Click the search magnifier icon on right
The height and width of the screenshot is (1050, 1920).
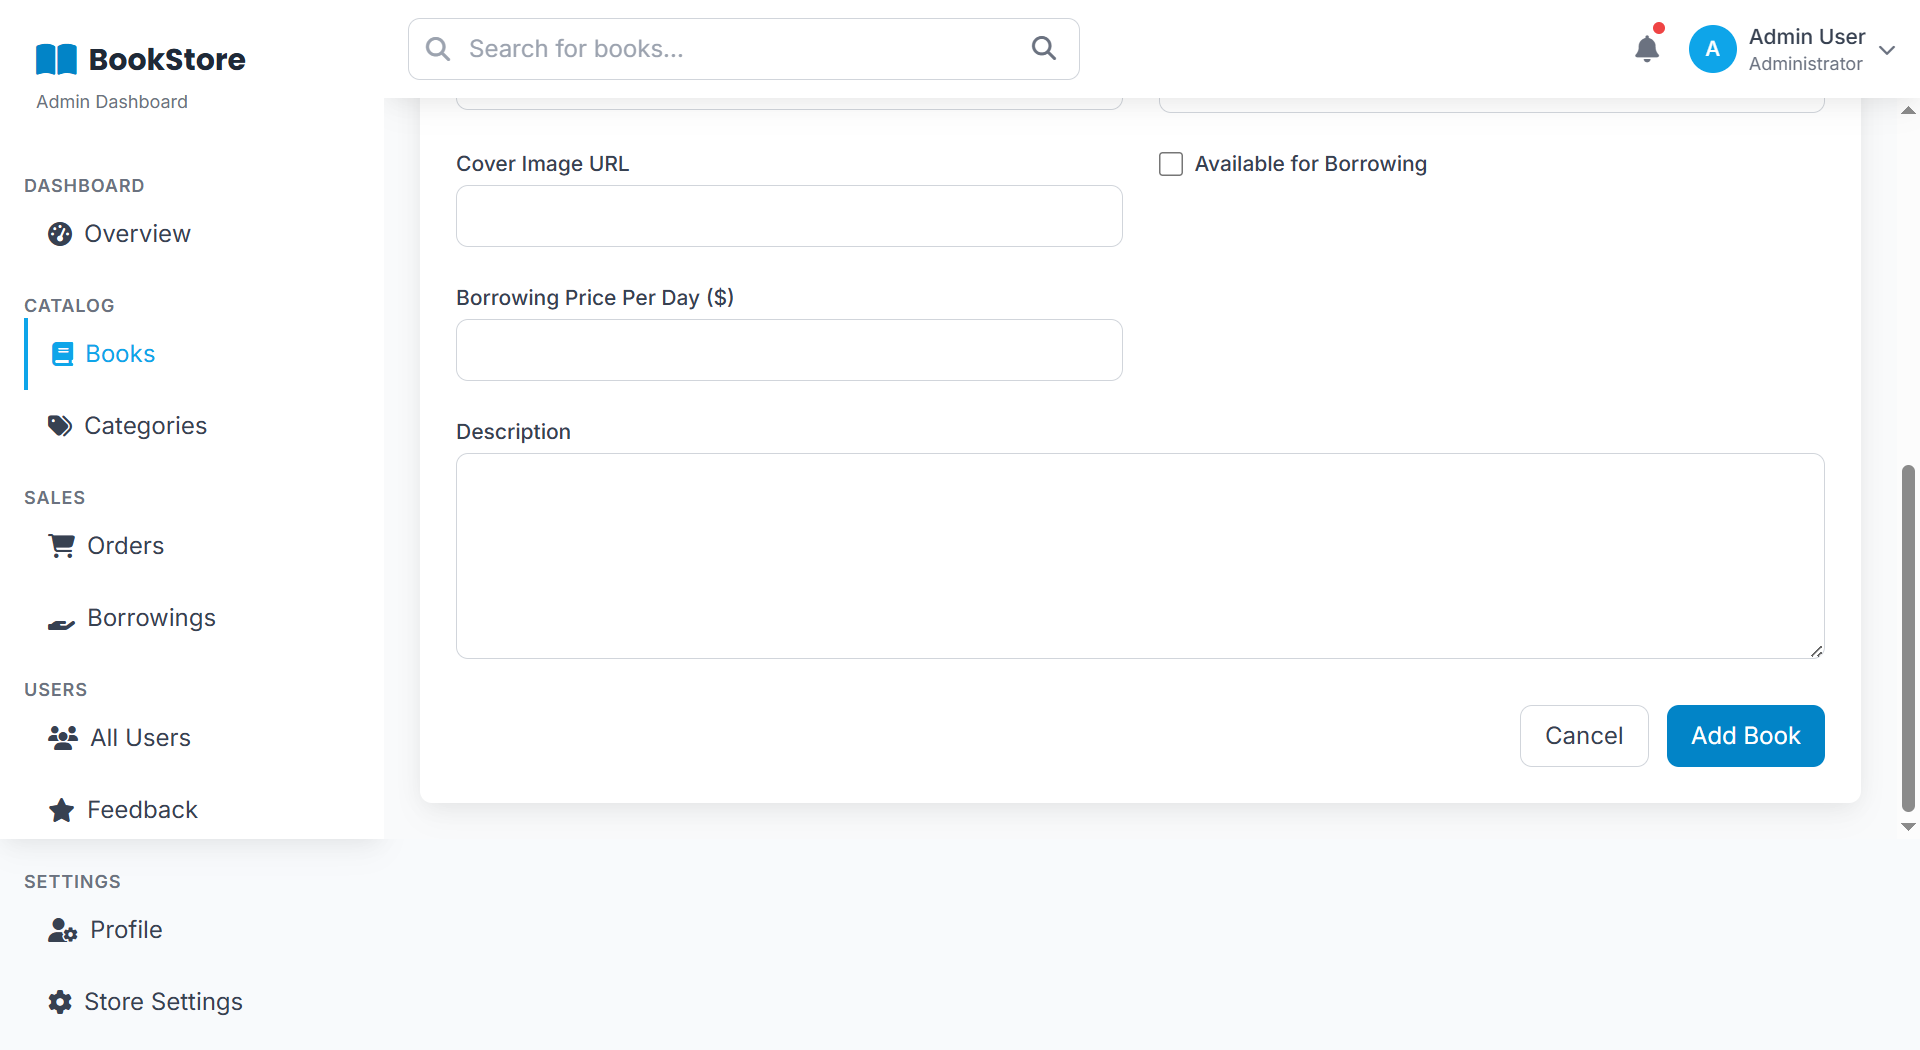[x=1043, y=48]
